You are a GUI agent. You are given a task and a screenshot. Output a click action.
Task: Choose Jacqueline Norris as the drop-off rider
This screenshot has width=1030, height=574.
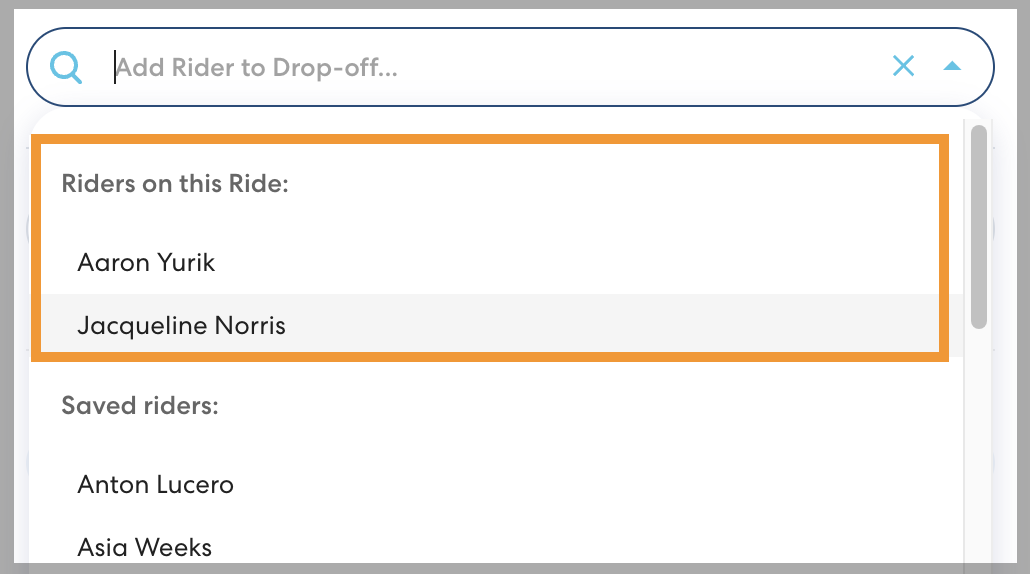[182, 326]
